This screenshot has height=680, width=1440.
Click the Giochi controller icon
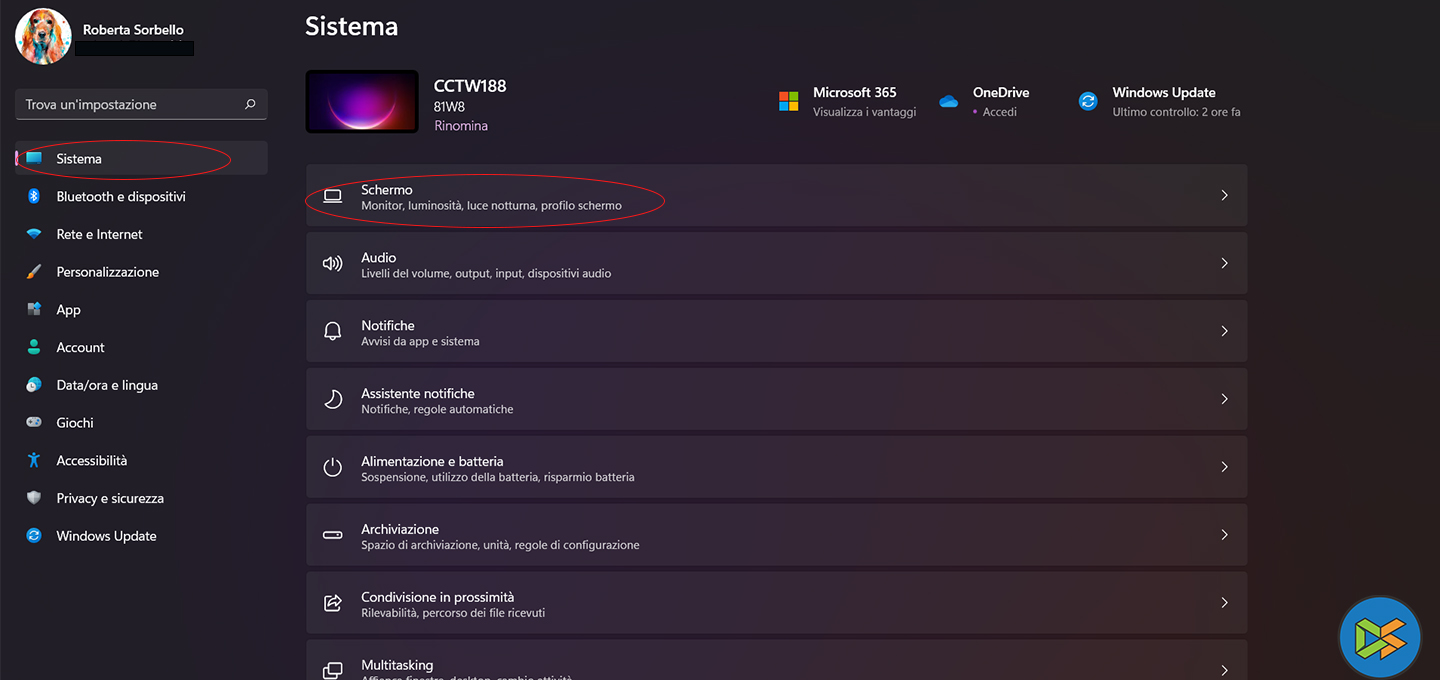tap(34, 423)
